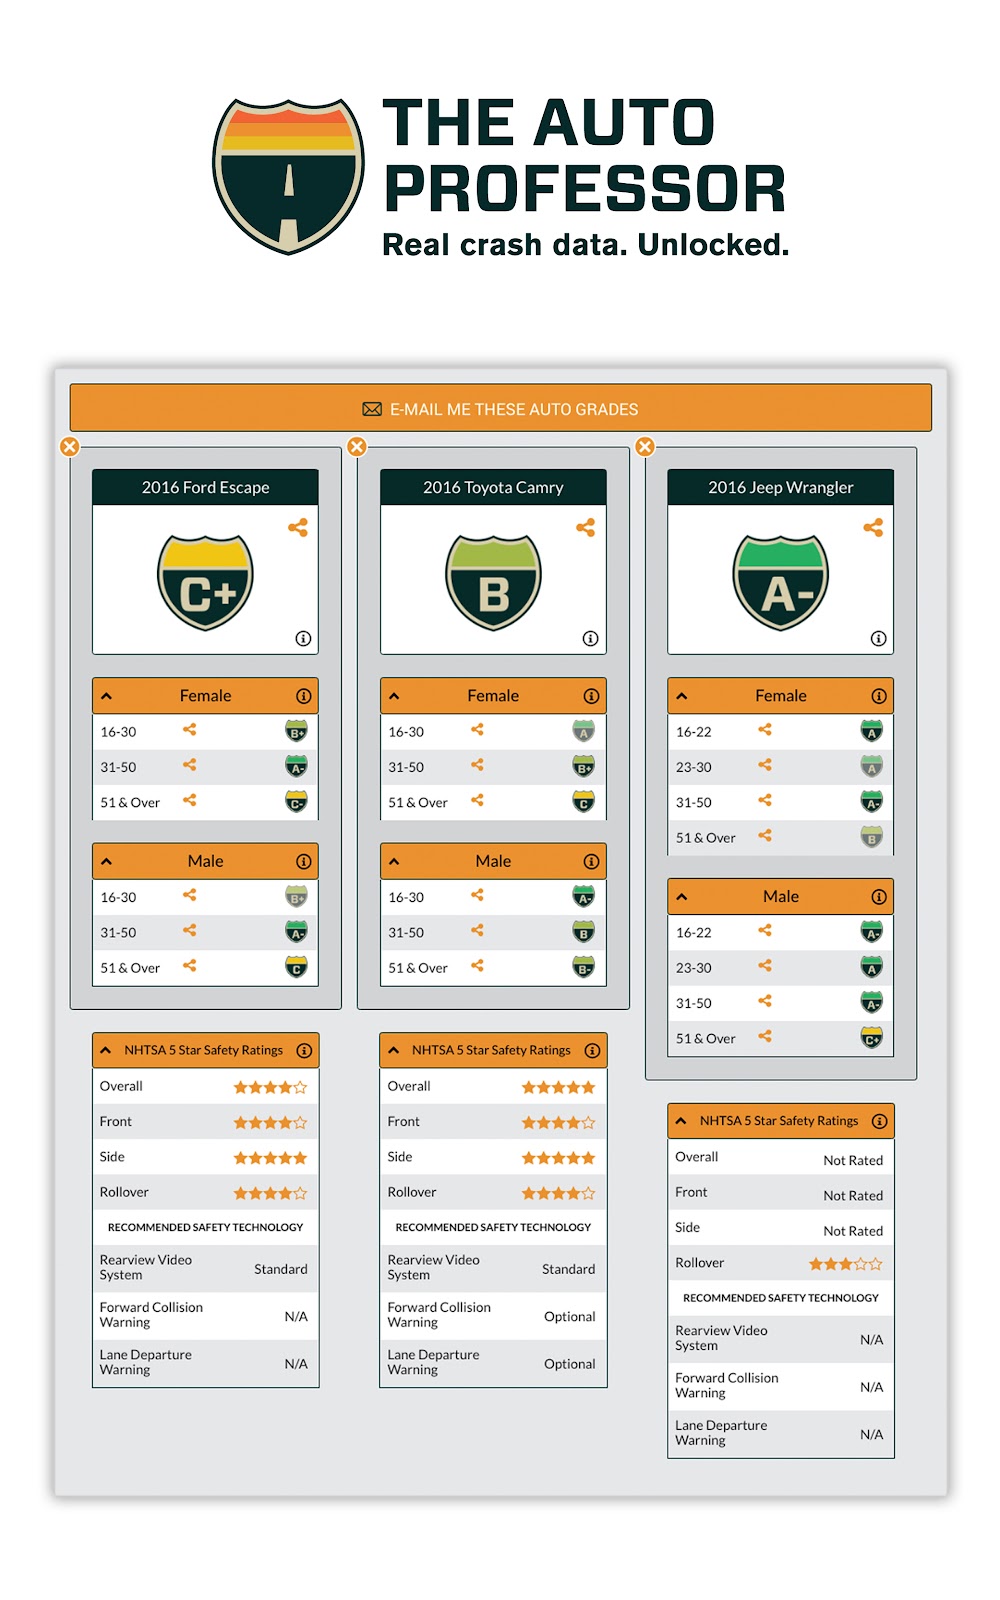Image resolution: width=1000 pixels, height=1600 pixels.
Task: Open info for Wrangler NHTSA ratings
Action: pyautogui.click(x=879, y=1121)
